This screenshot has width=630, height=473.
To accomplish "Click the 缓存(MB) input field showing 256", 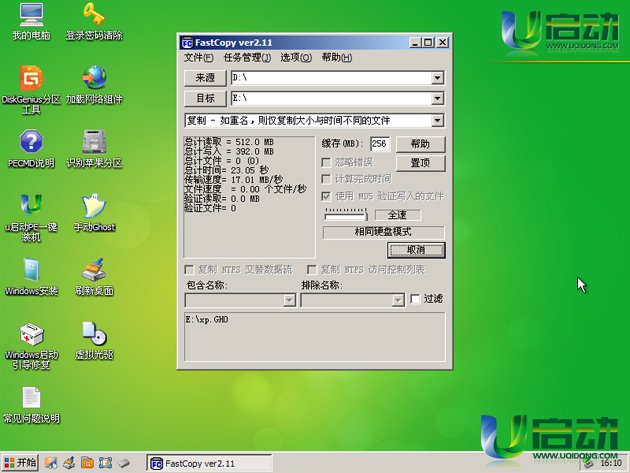I will [x=380, y=144].
